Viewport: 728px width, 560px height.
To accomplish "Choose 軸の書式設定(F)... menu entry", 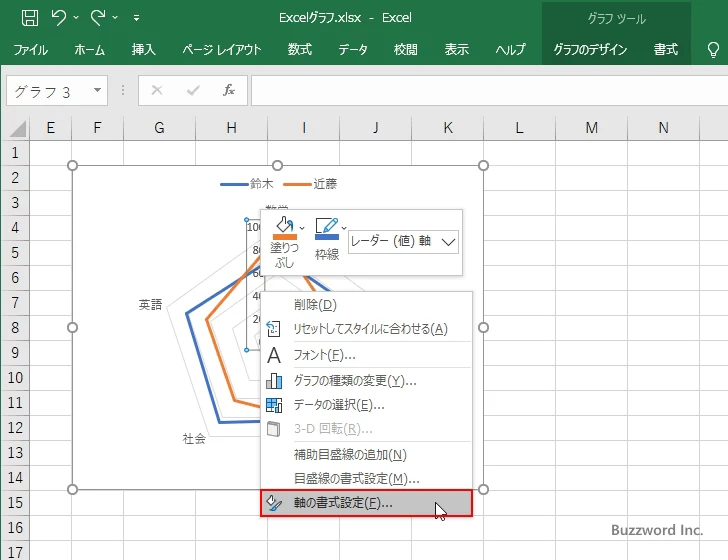I will click(367, 503).
